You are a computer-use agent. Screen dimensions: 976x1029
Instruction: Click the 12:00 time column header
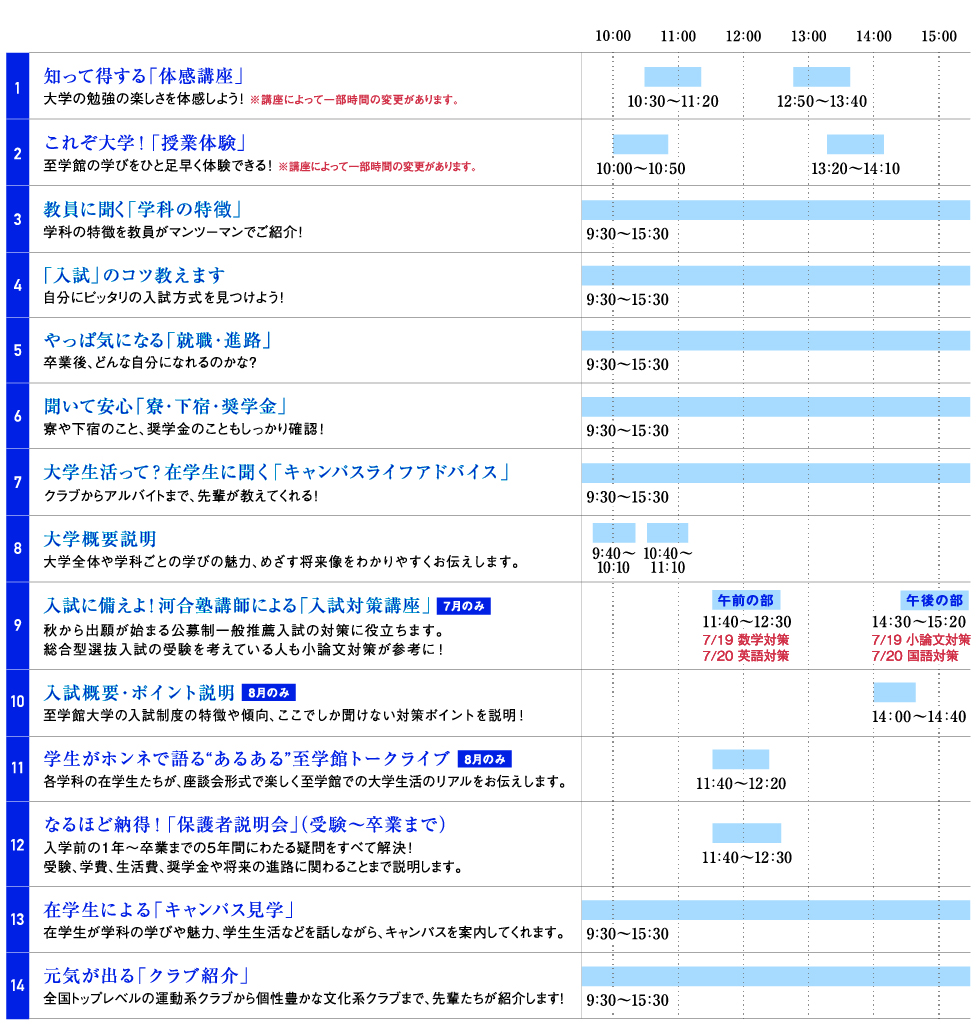click(743, 36)
